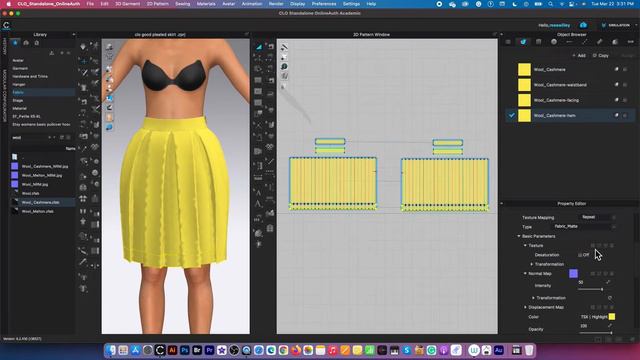Open the SIMULATION mode dropdown
Image resolution: width=640 pixels, height=360 pixels.
pyautogui.click(x=619, y=25)
